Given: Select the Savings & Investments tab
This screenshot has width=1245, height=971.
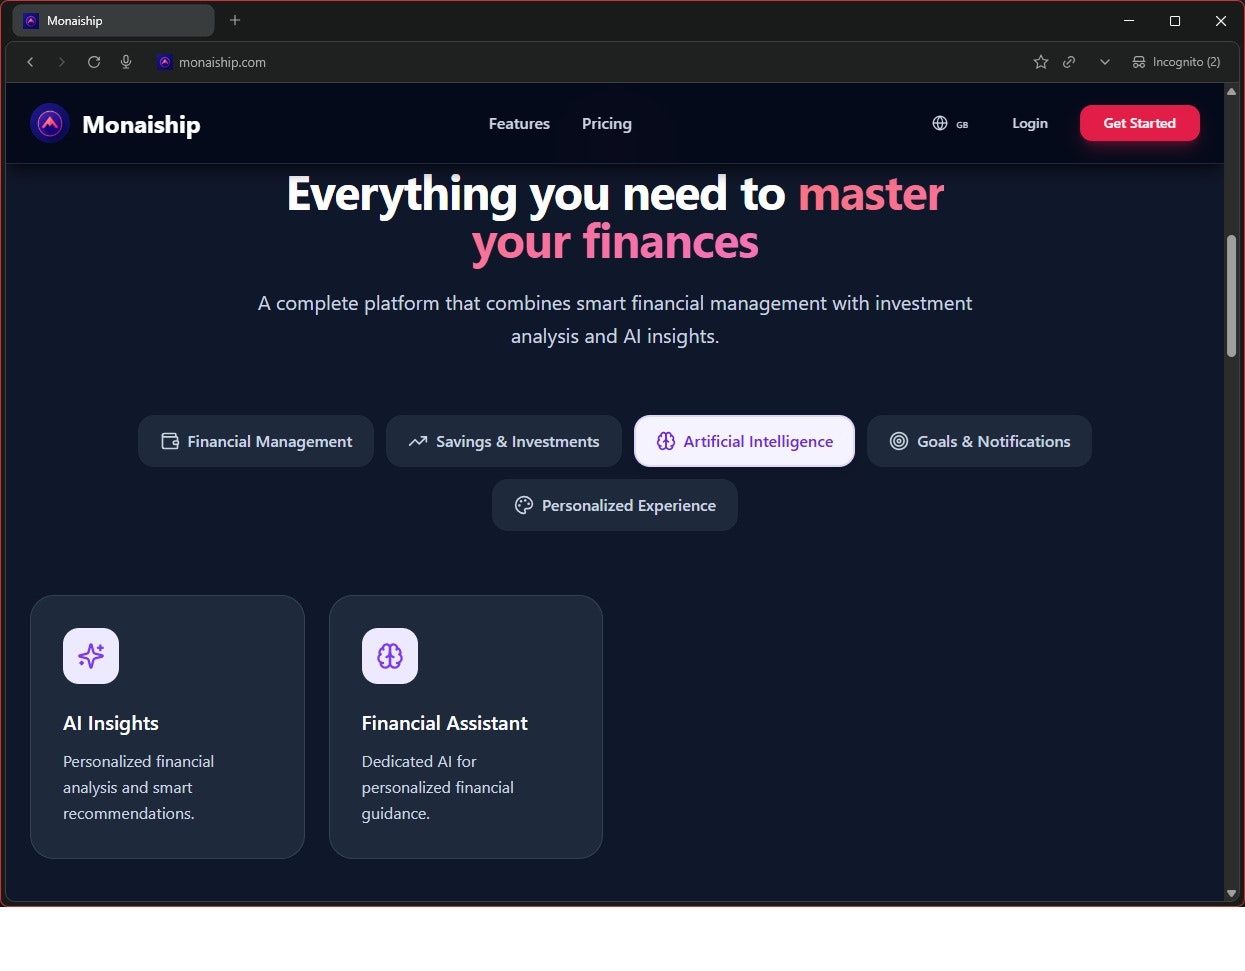Looking at the screenshot, I should click(504, 441).
